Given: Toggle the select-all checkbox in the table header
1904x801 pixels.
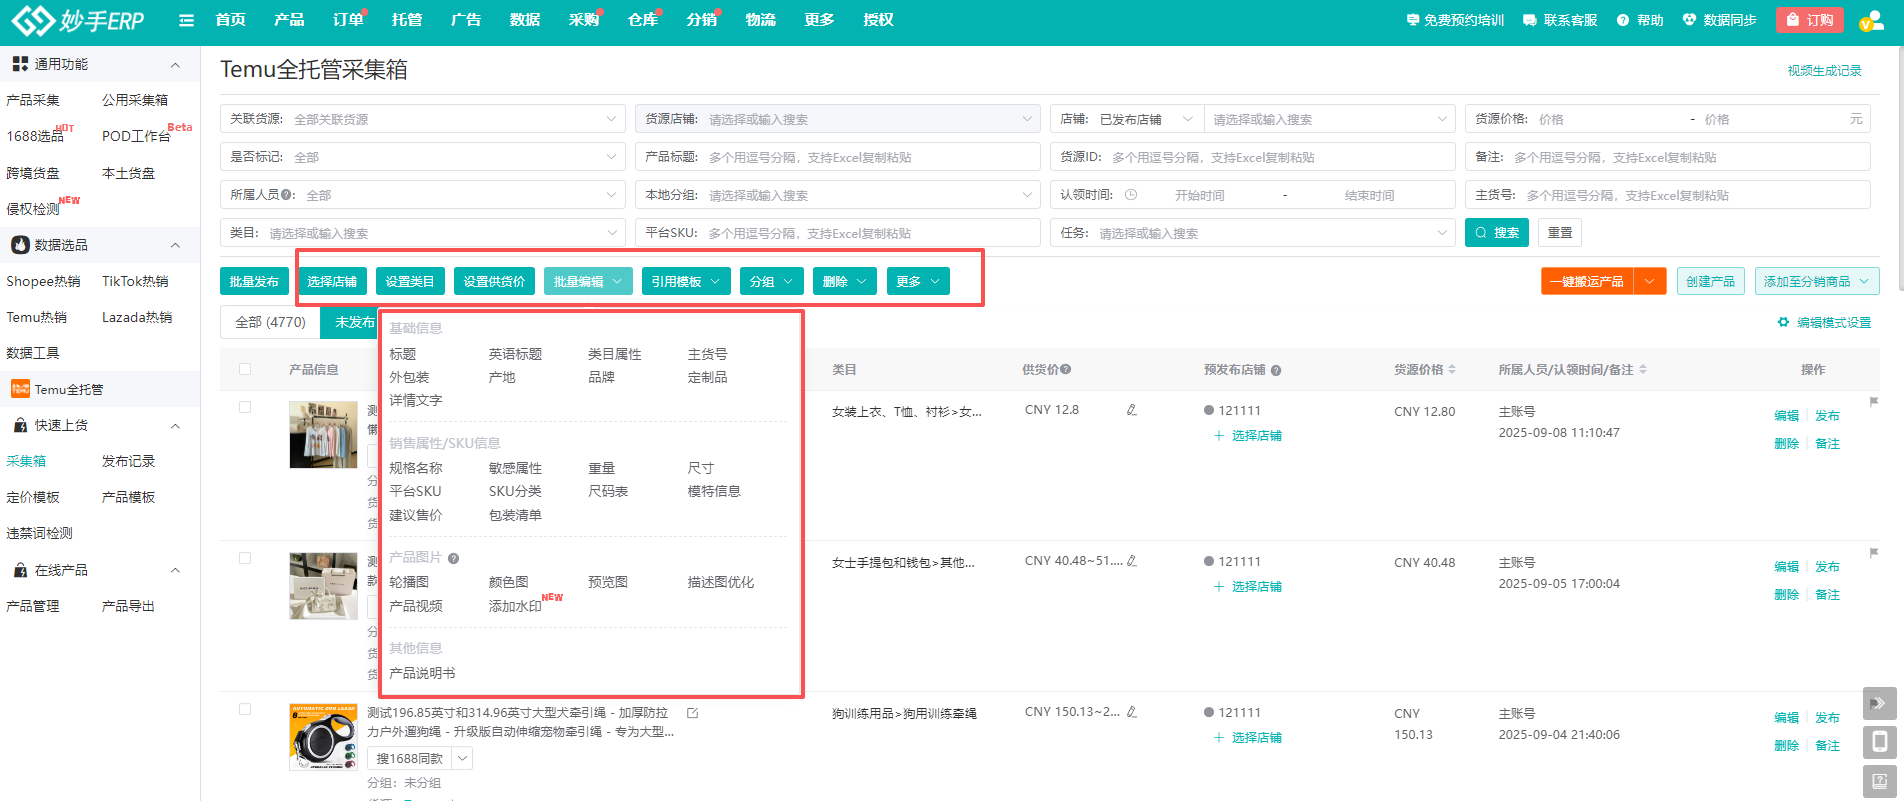Looking at the screenshot, I should coord(245,369).
